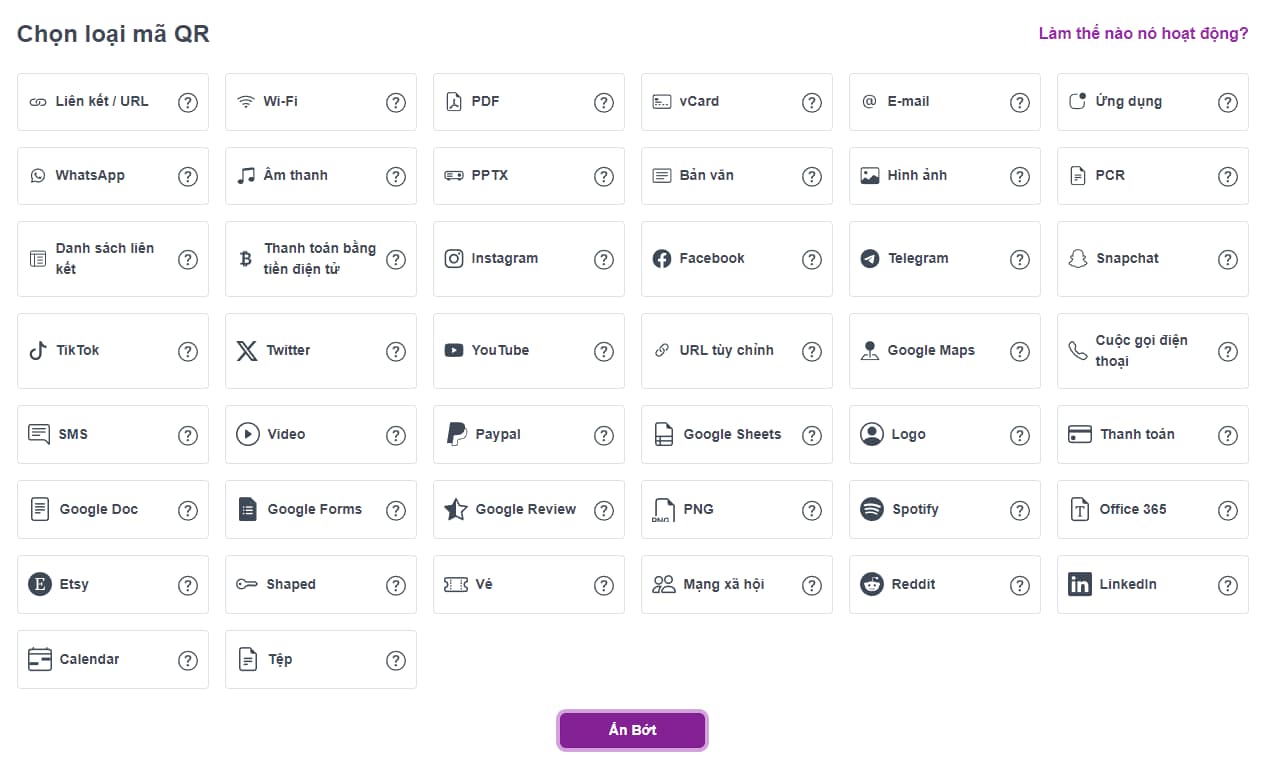Pick the Google Review QR type
Viewport: 1271px width, 771px height.
(x=529, y=510)
